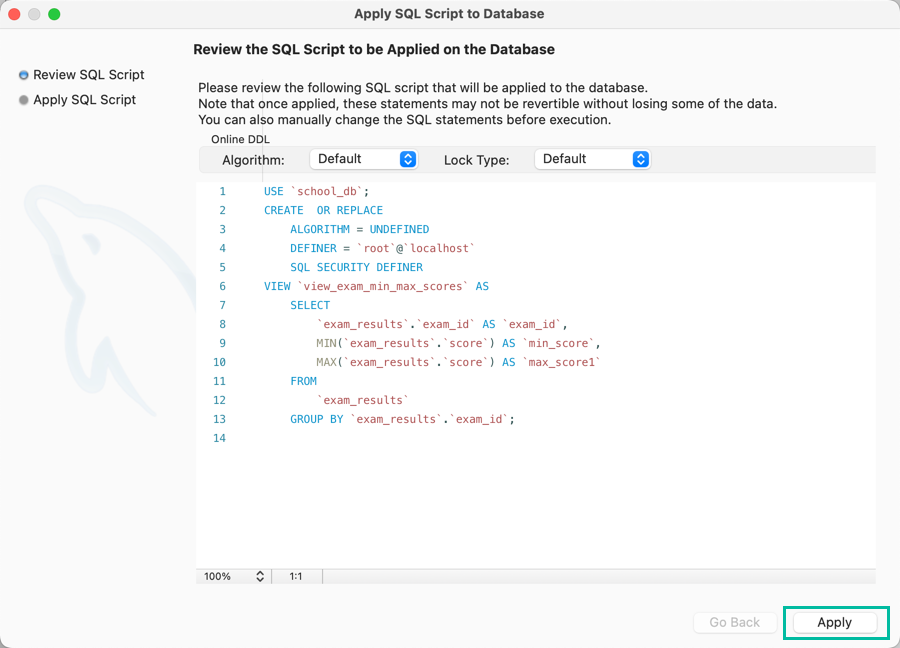Open the Lock Type dropdown
This screenshot has width=900, height=648.
tap(592, 159)
